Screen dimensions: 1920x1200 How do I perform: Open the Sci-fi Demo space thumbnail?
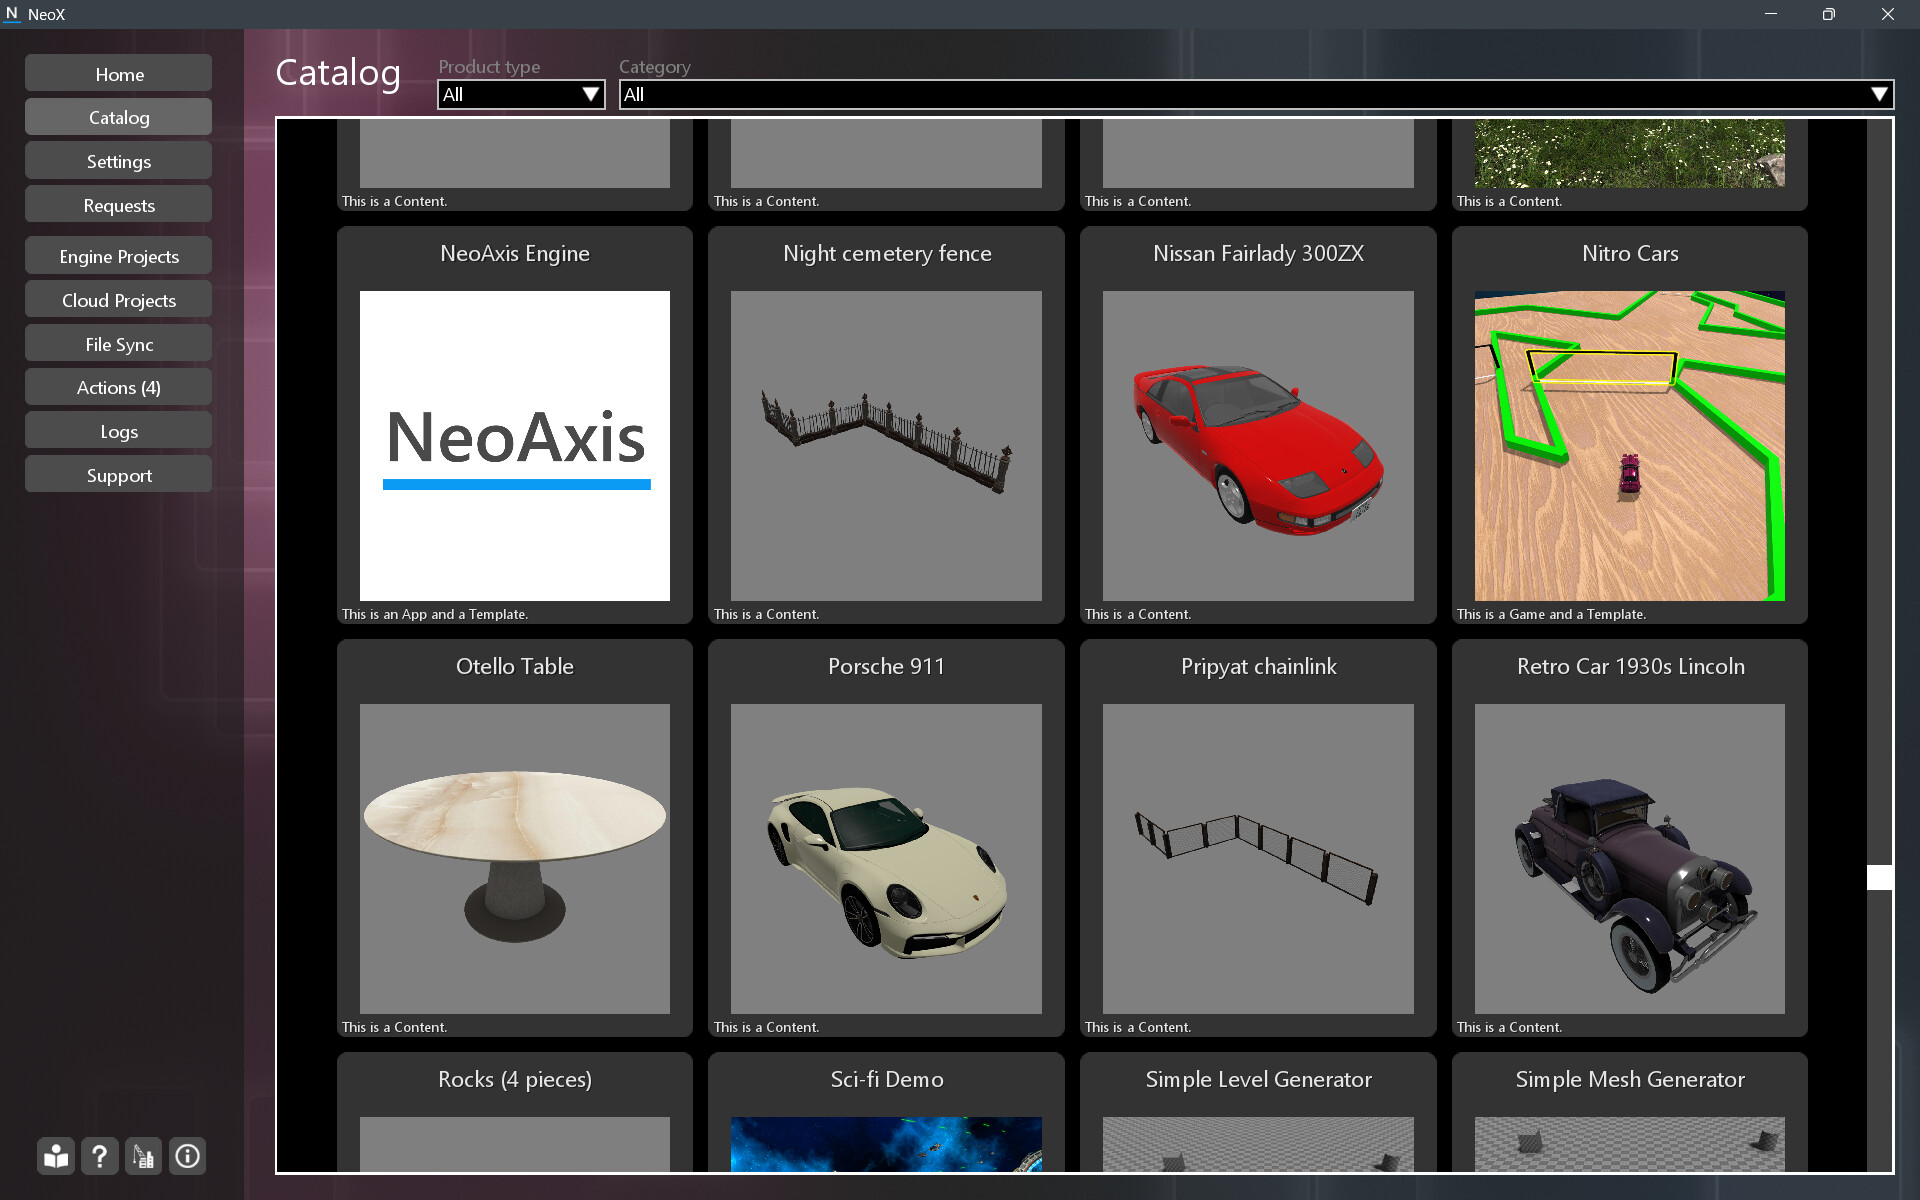click(886, 1144)
